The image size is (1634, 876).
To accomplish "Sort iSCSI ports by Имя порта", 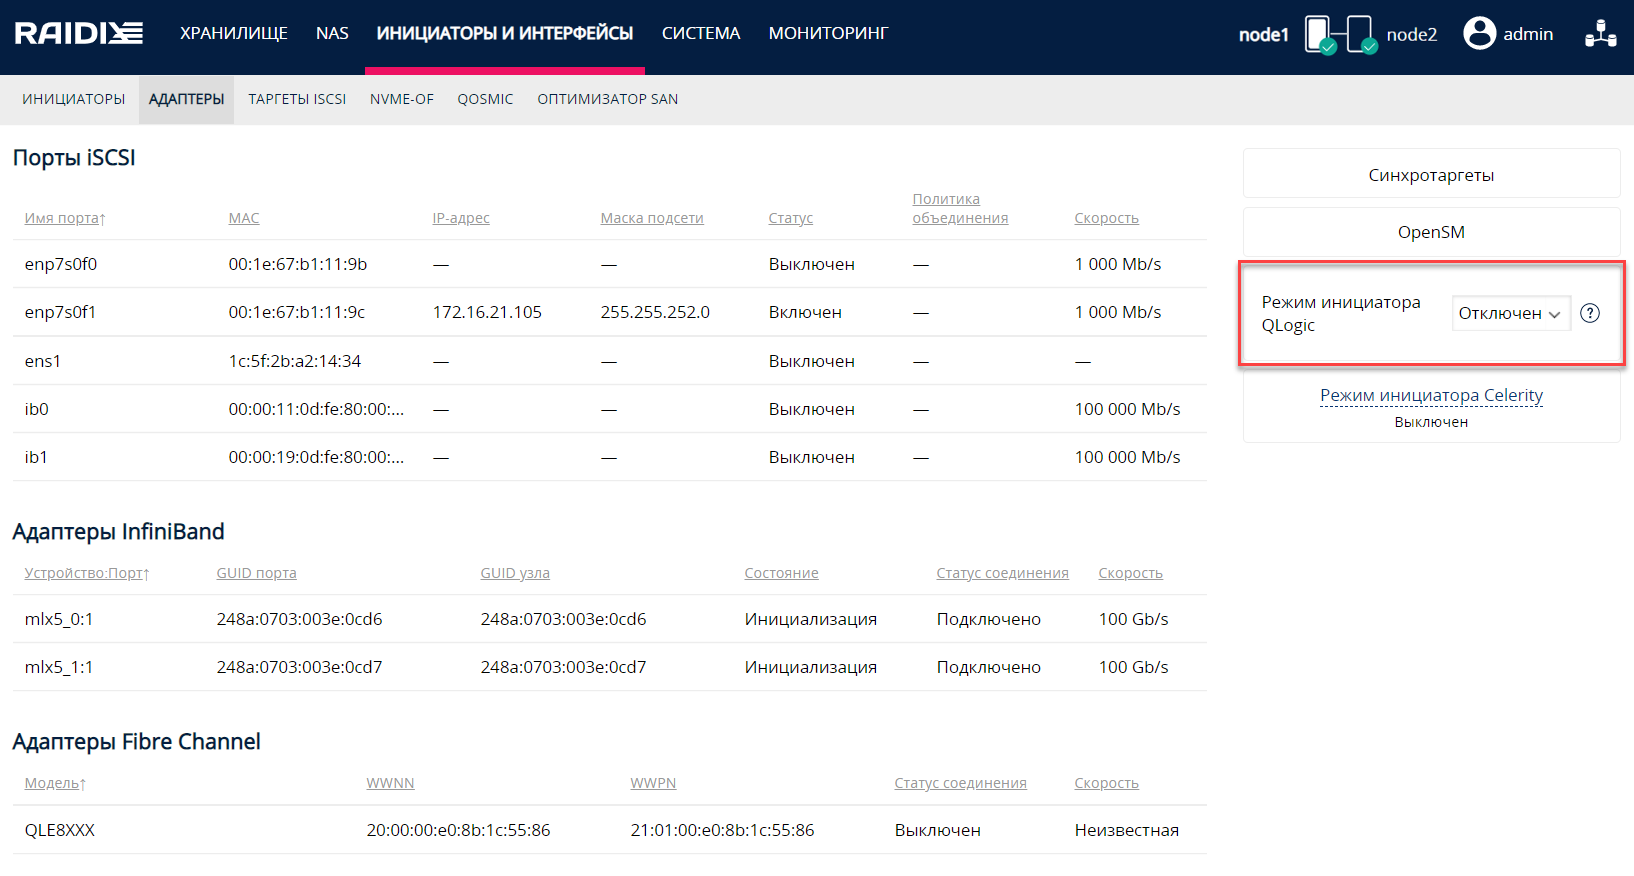I will (x=65, y=218).
